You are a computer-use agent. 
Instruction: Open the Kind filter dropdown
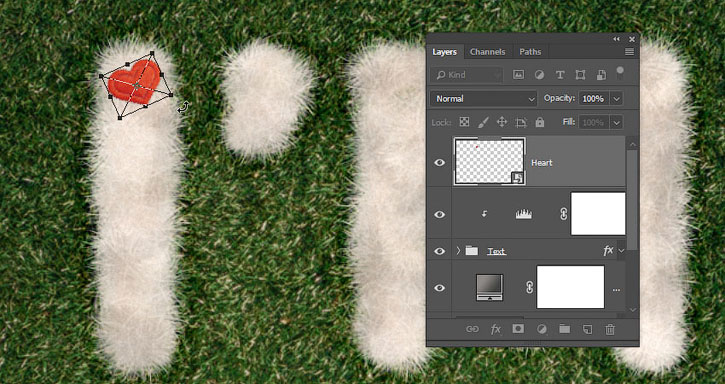466,75
